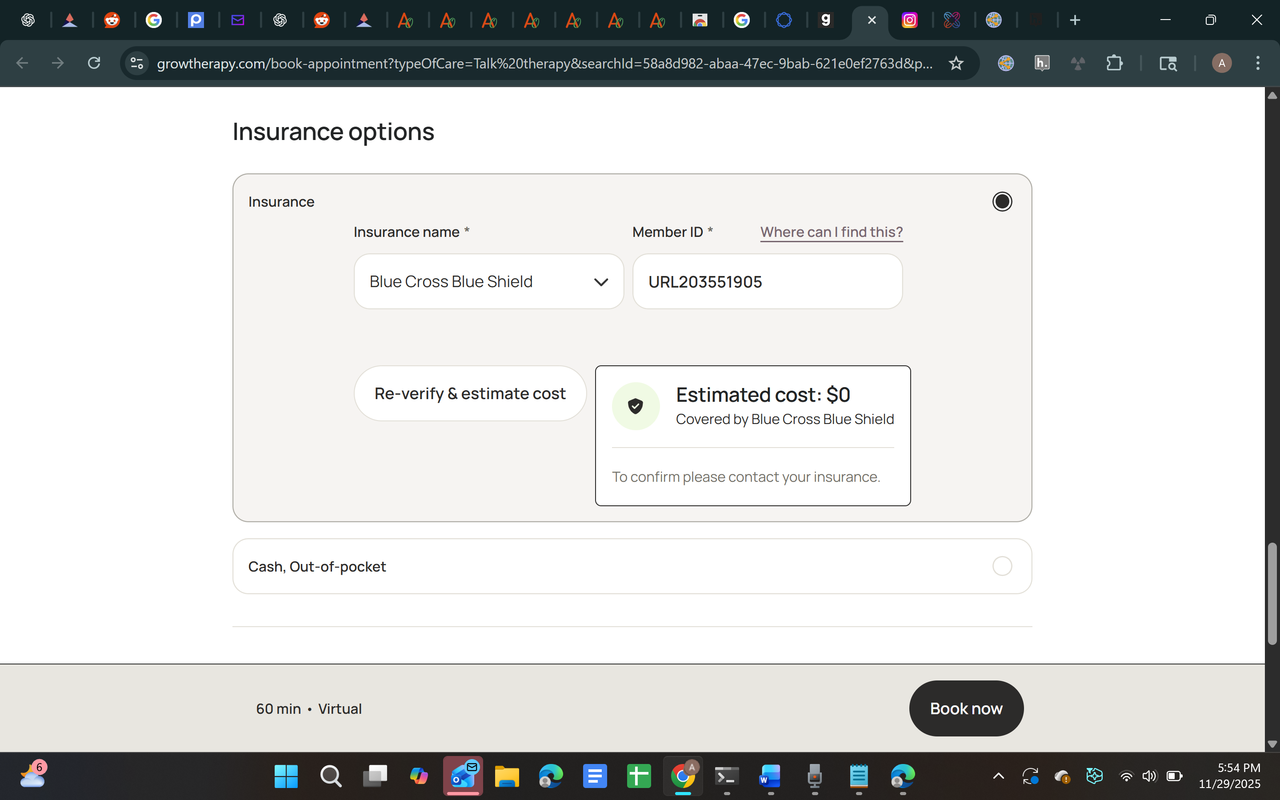Screen dimensions: 1280x800
Task: Click the battery icon in the tray
Action: (1174, 776)
